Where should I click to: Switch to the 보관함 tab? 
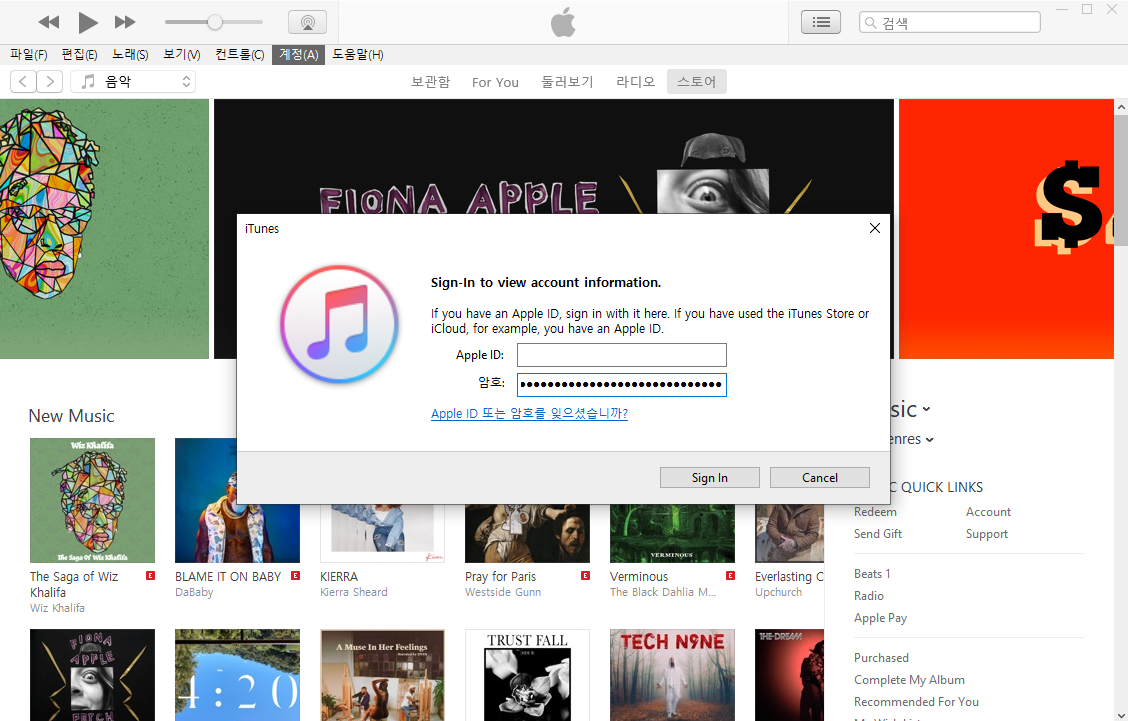(430, 82)
